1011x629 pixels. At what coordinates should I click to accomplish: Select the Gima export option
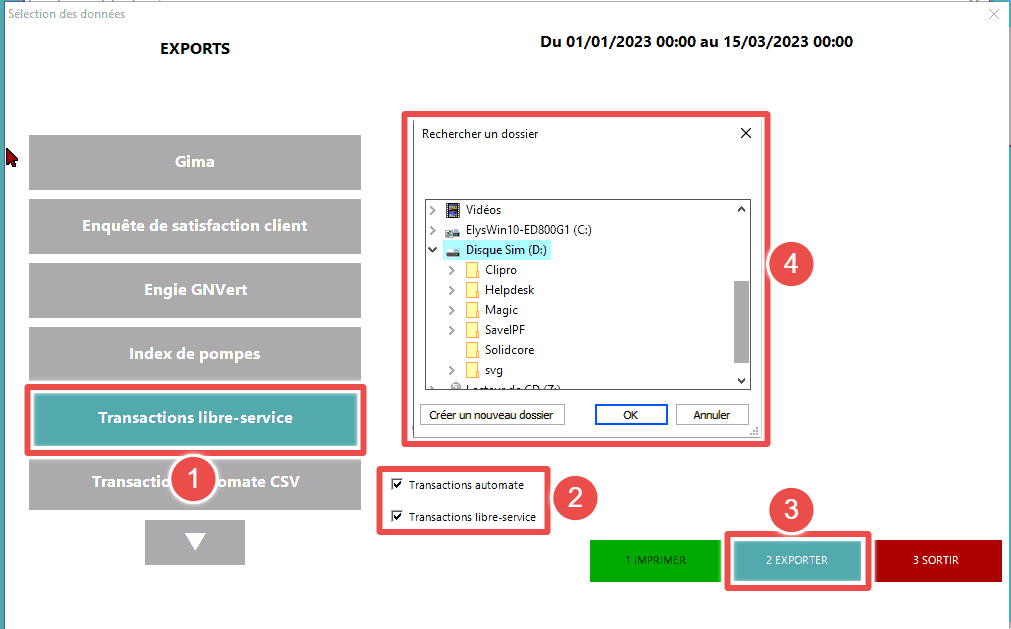194,162
